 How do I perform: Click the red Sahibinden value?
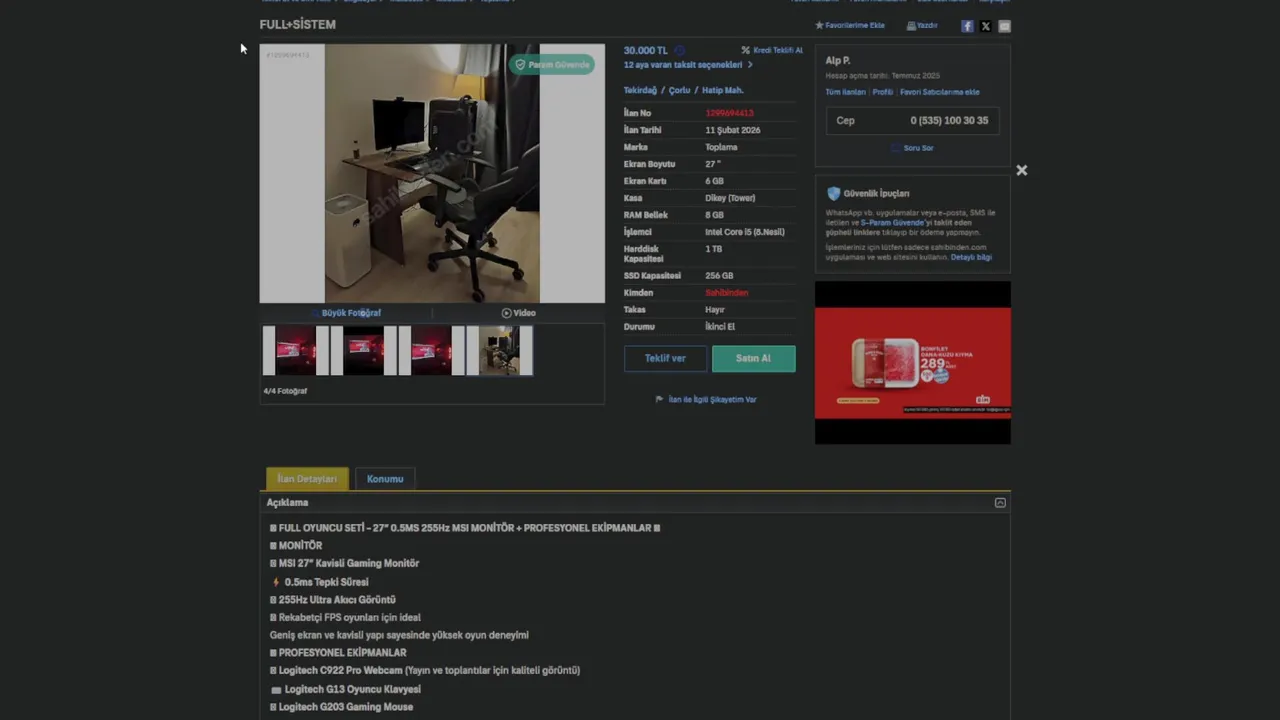(x=726, y=293)
